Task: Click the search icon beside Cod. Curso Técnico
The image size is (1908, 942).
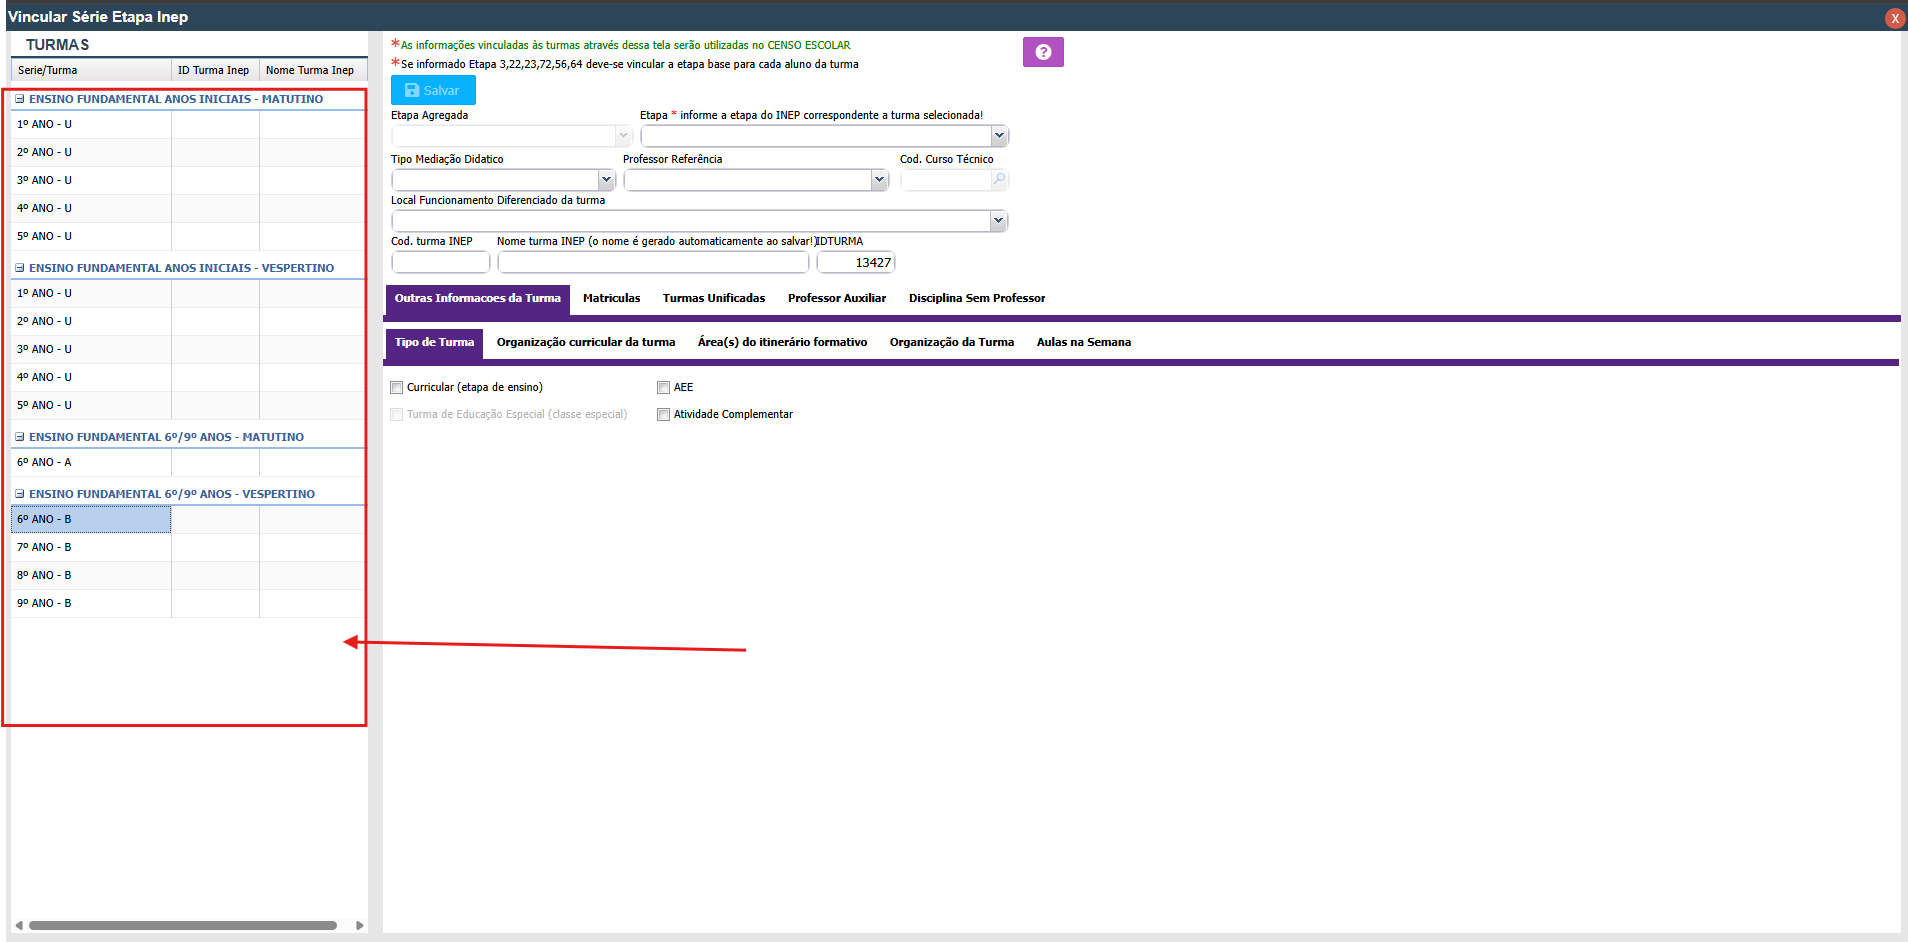Action: [999, 180]
